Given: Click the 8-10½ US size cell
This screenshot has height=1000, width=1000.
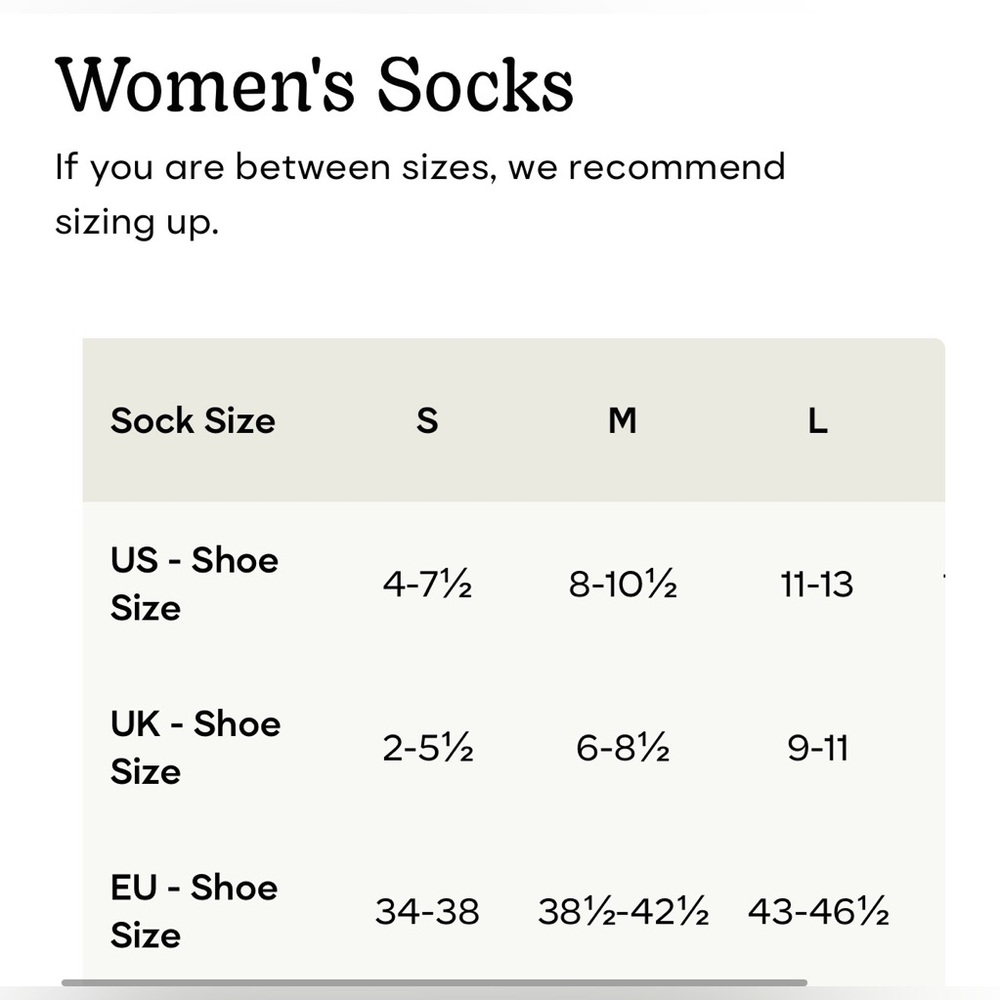Looking at the screenshot, I should pyautogui.click(x=622, y=584).
